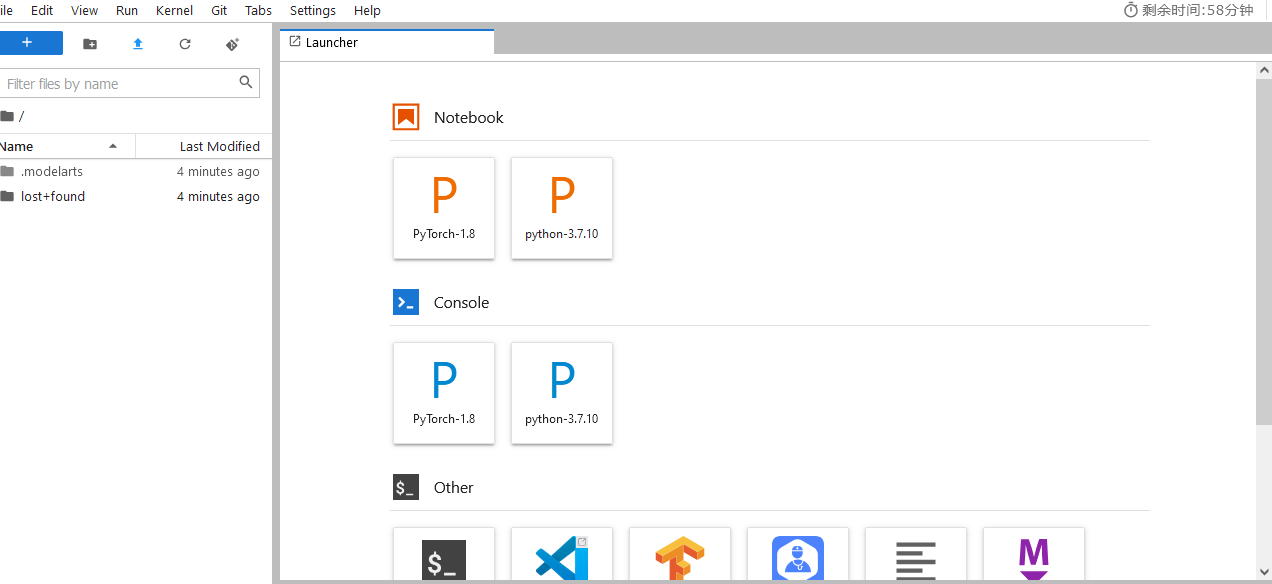
Task: Click the 剩余时间:58分钟 label
Action: [1198, 10]
